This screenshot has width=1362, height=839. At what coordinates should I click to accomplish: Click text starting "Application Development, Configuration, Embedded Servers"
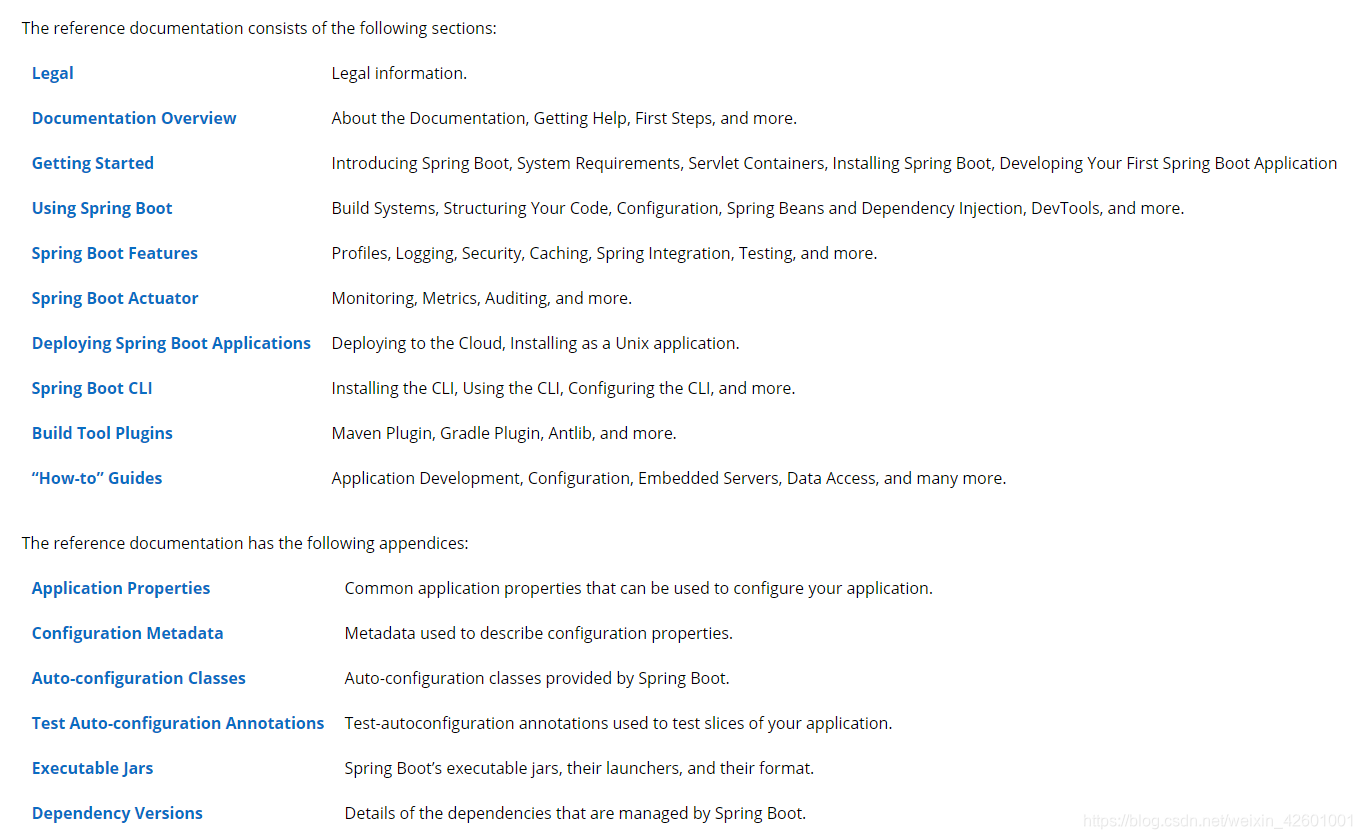pos(669,478)
